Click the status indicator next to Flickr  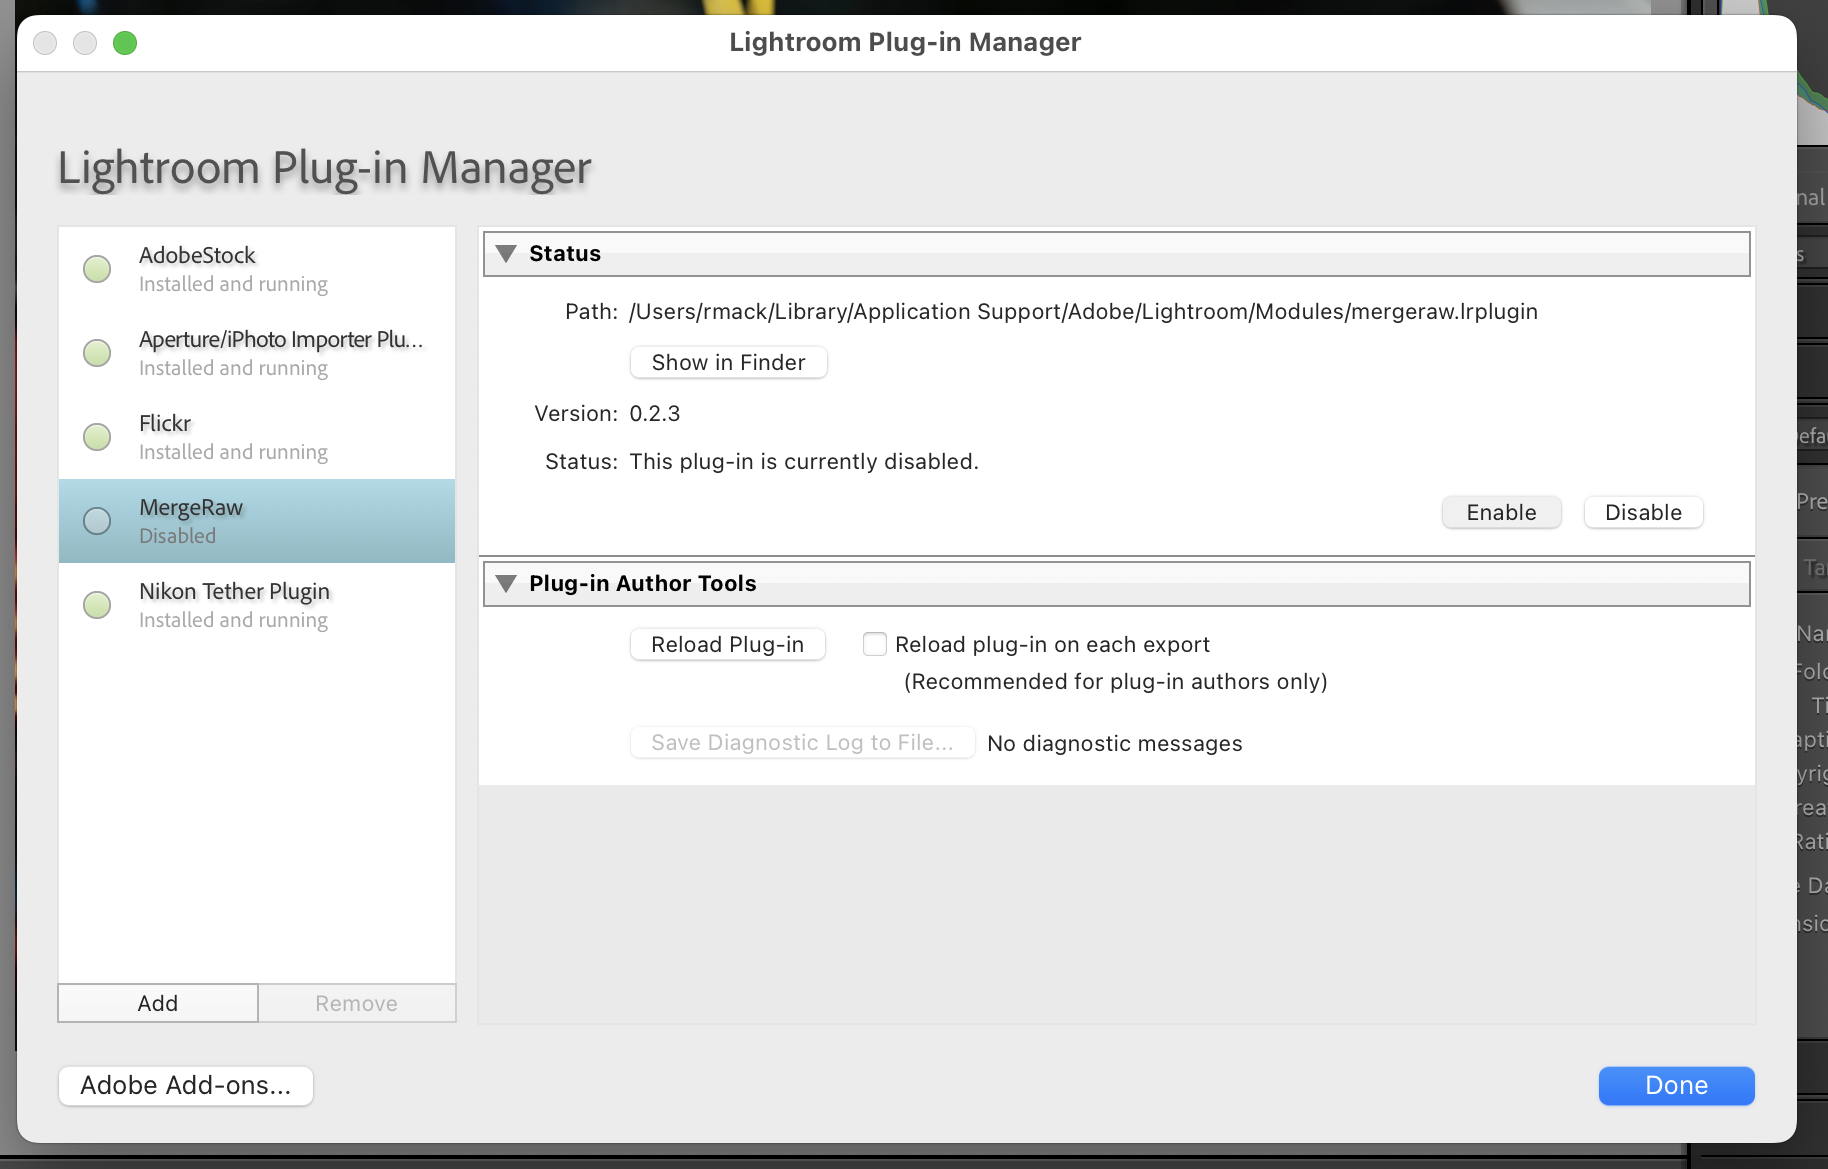tap(96, 437)
